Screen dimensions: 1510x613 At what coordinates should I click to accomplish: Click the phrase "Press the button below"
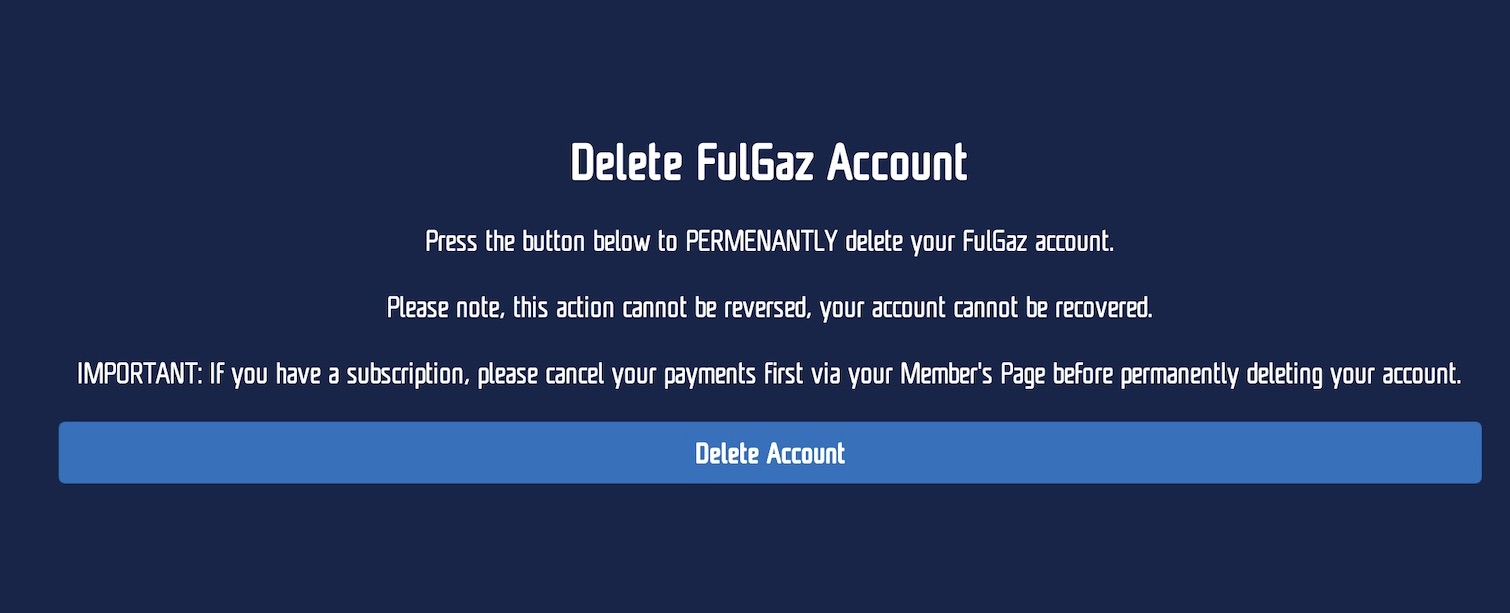coord(525,242)
